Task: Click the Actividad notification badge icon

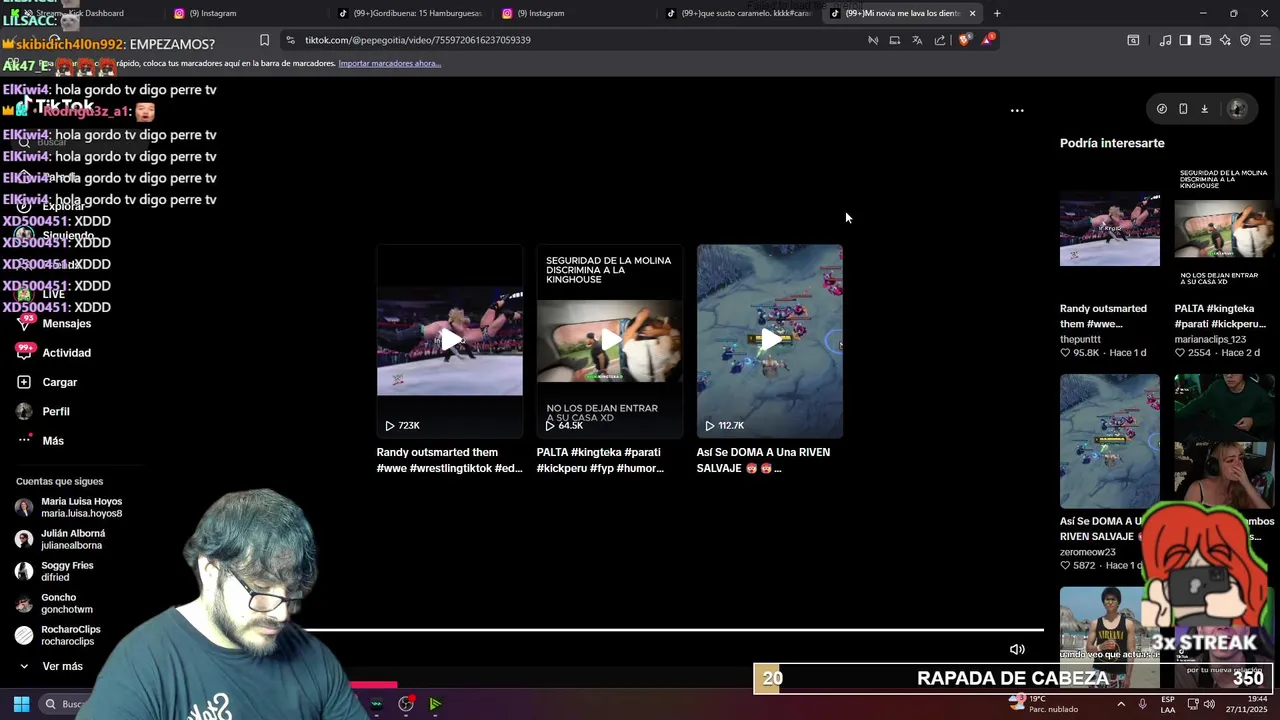Action: tap(24, 352)
